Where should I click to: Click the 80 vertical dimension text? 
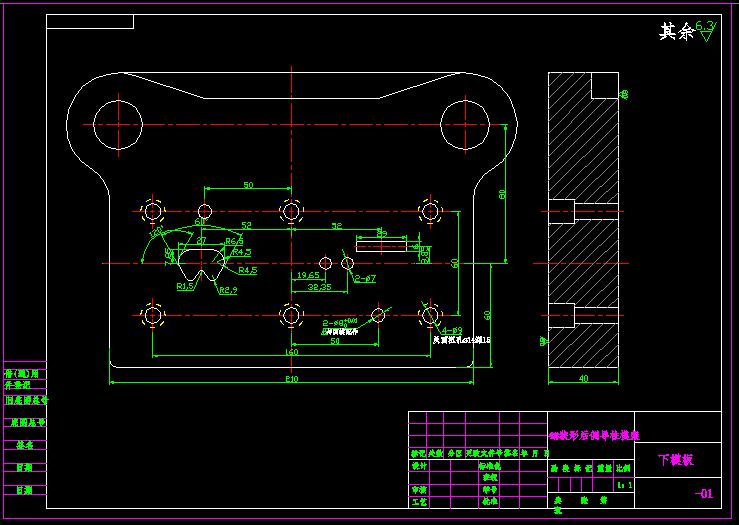point(502,194)
